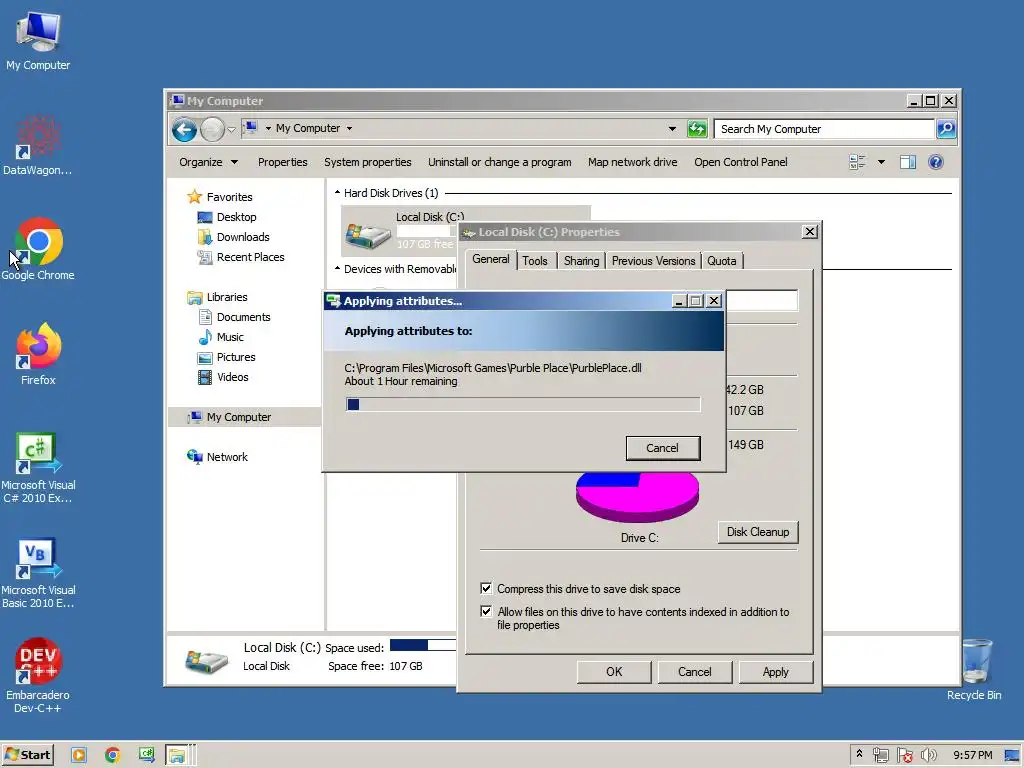Image resolution: width=1024 pixels, height=768 pixels.
Task: Open the Start menu
Action: (x=27, y=755)
